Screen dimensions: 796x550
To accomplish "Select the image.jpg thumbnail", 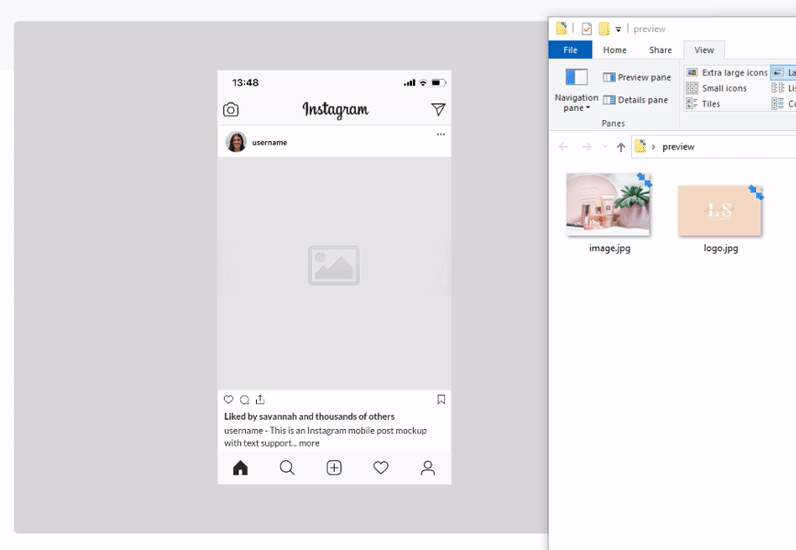I will (x=608, y=204).
